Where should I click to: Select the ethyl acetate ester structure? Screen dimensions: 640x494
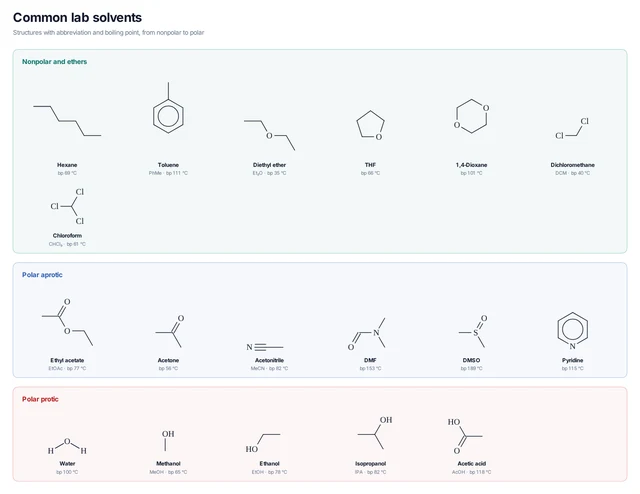[x=67, y=322]
